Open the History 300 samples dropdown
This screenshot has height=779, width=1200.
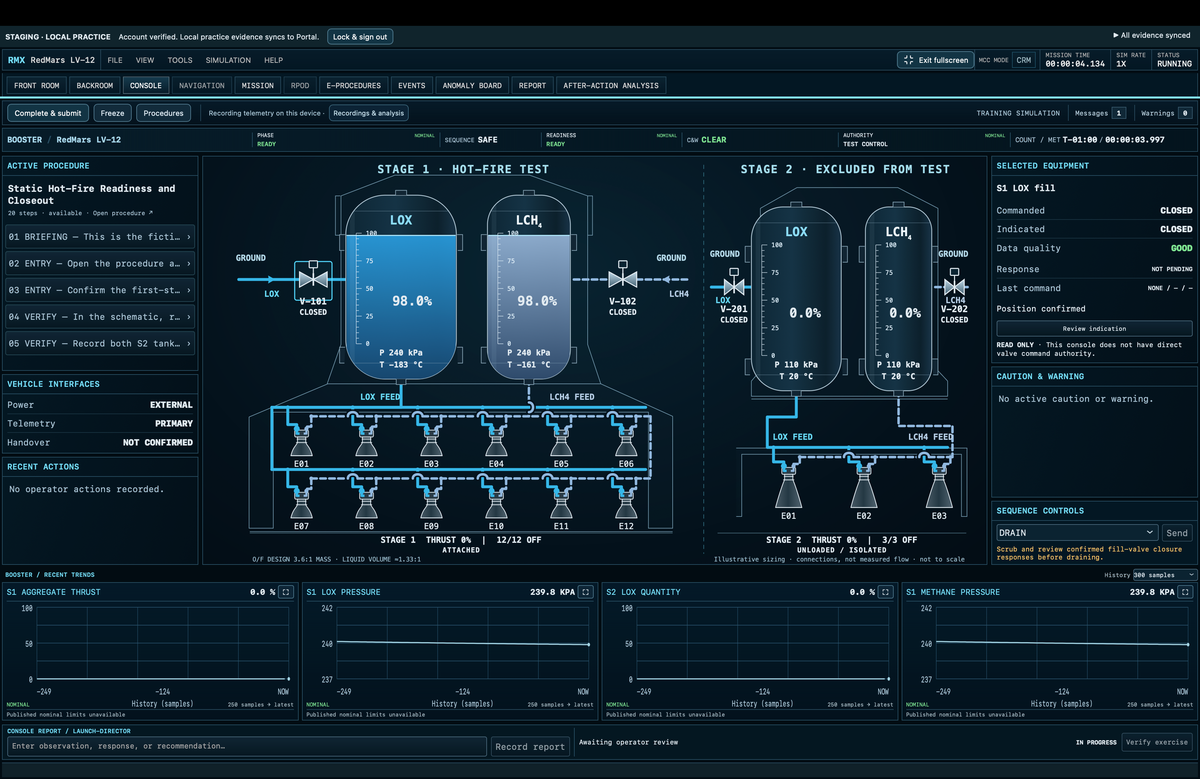[1164, 575]
